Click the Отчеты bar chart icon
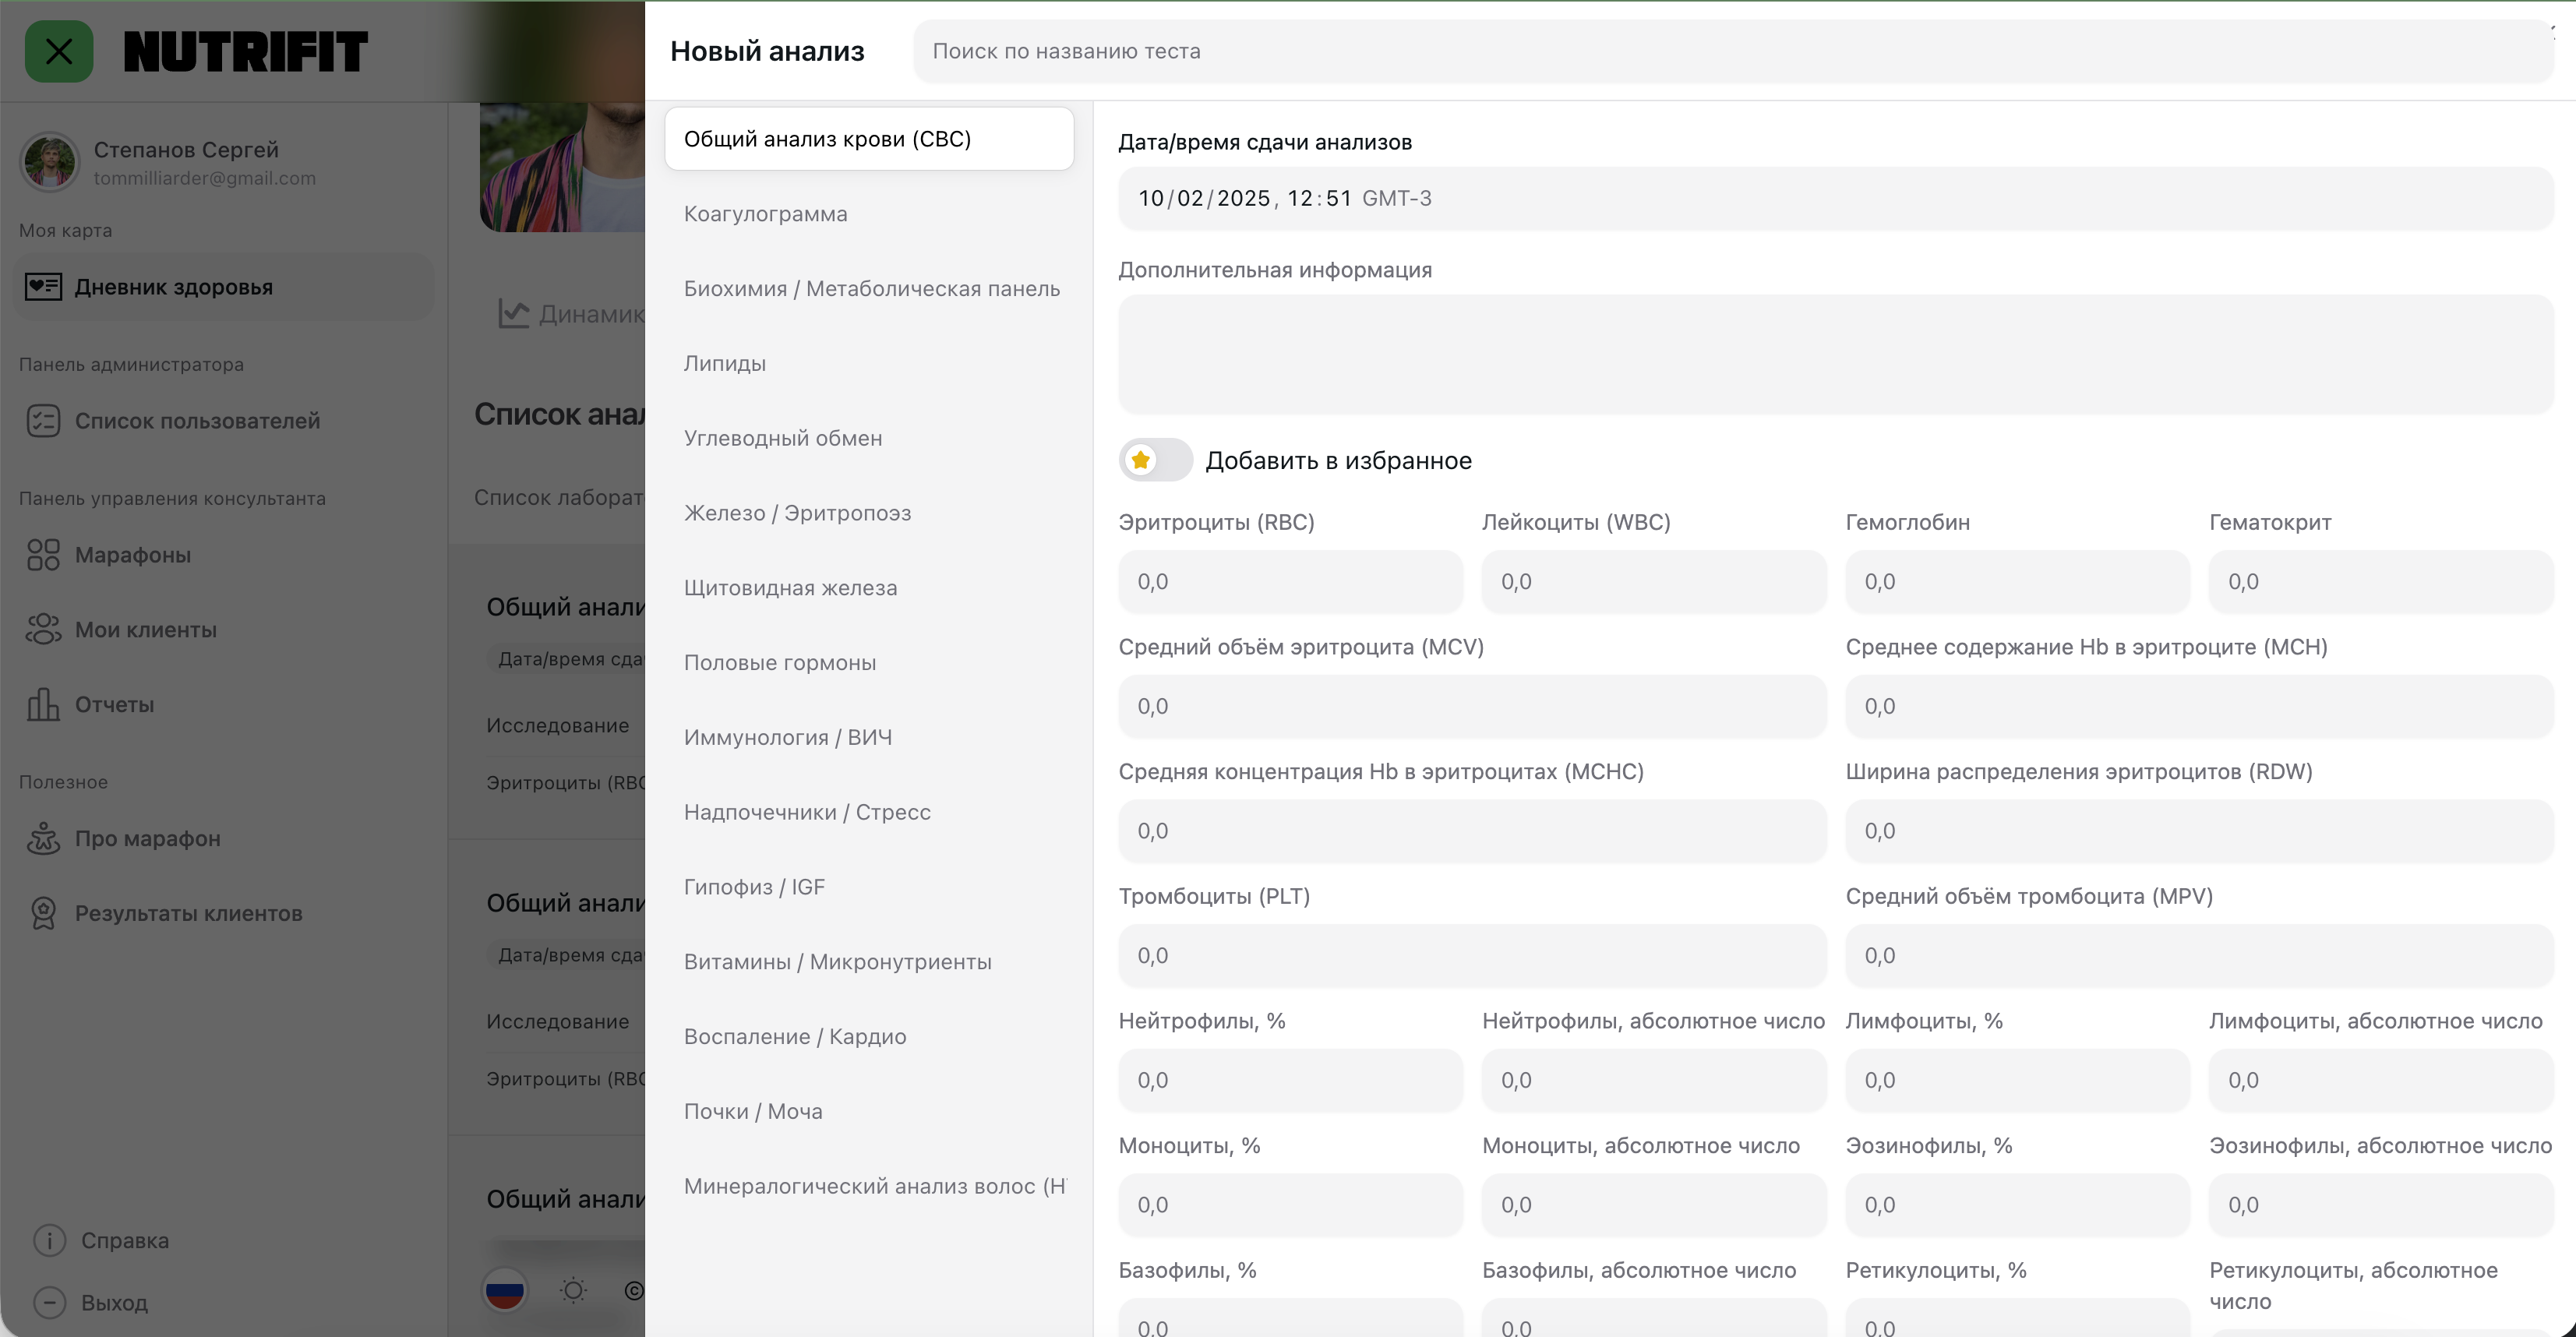The image size is (2576, 1337). (43, 704)
